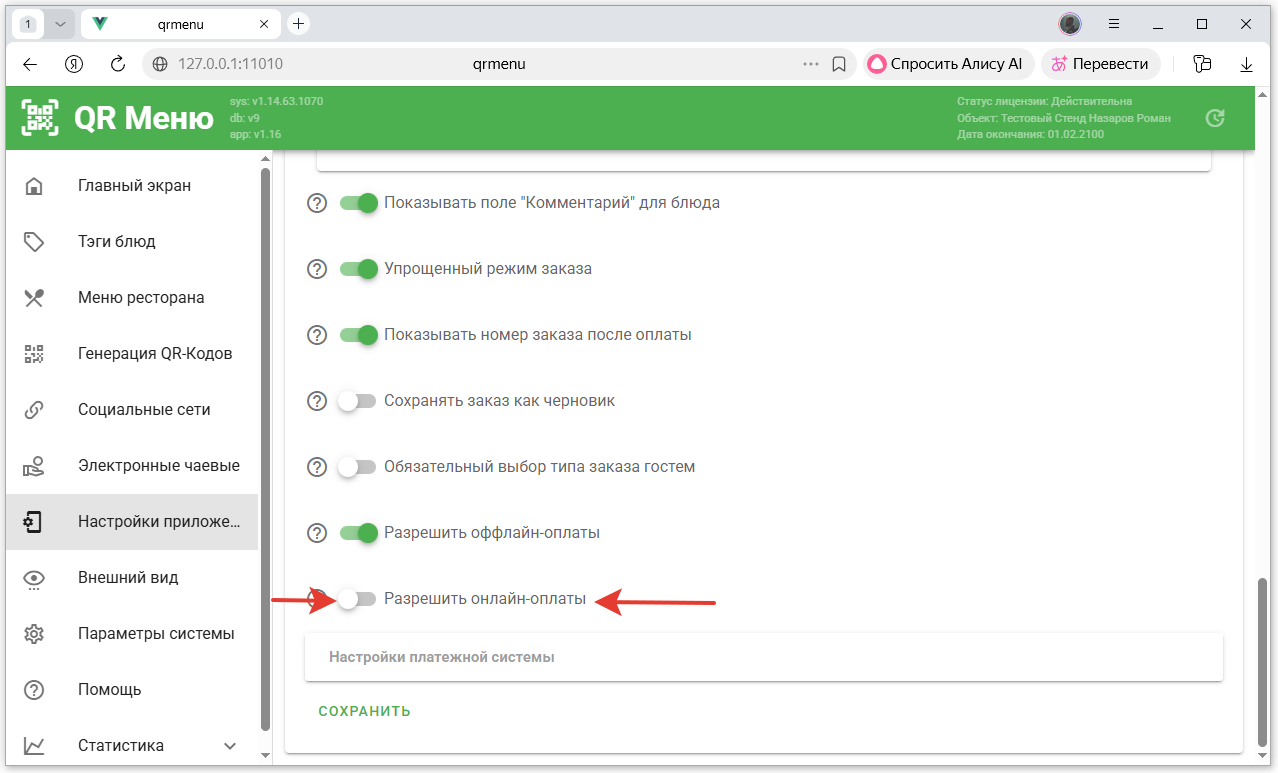Go to Главный экран in sidebar

[x=134, y=186]
